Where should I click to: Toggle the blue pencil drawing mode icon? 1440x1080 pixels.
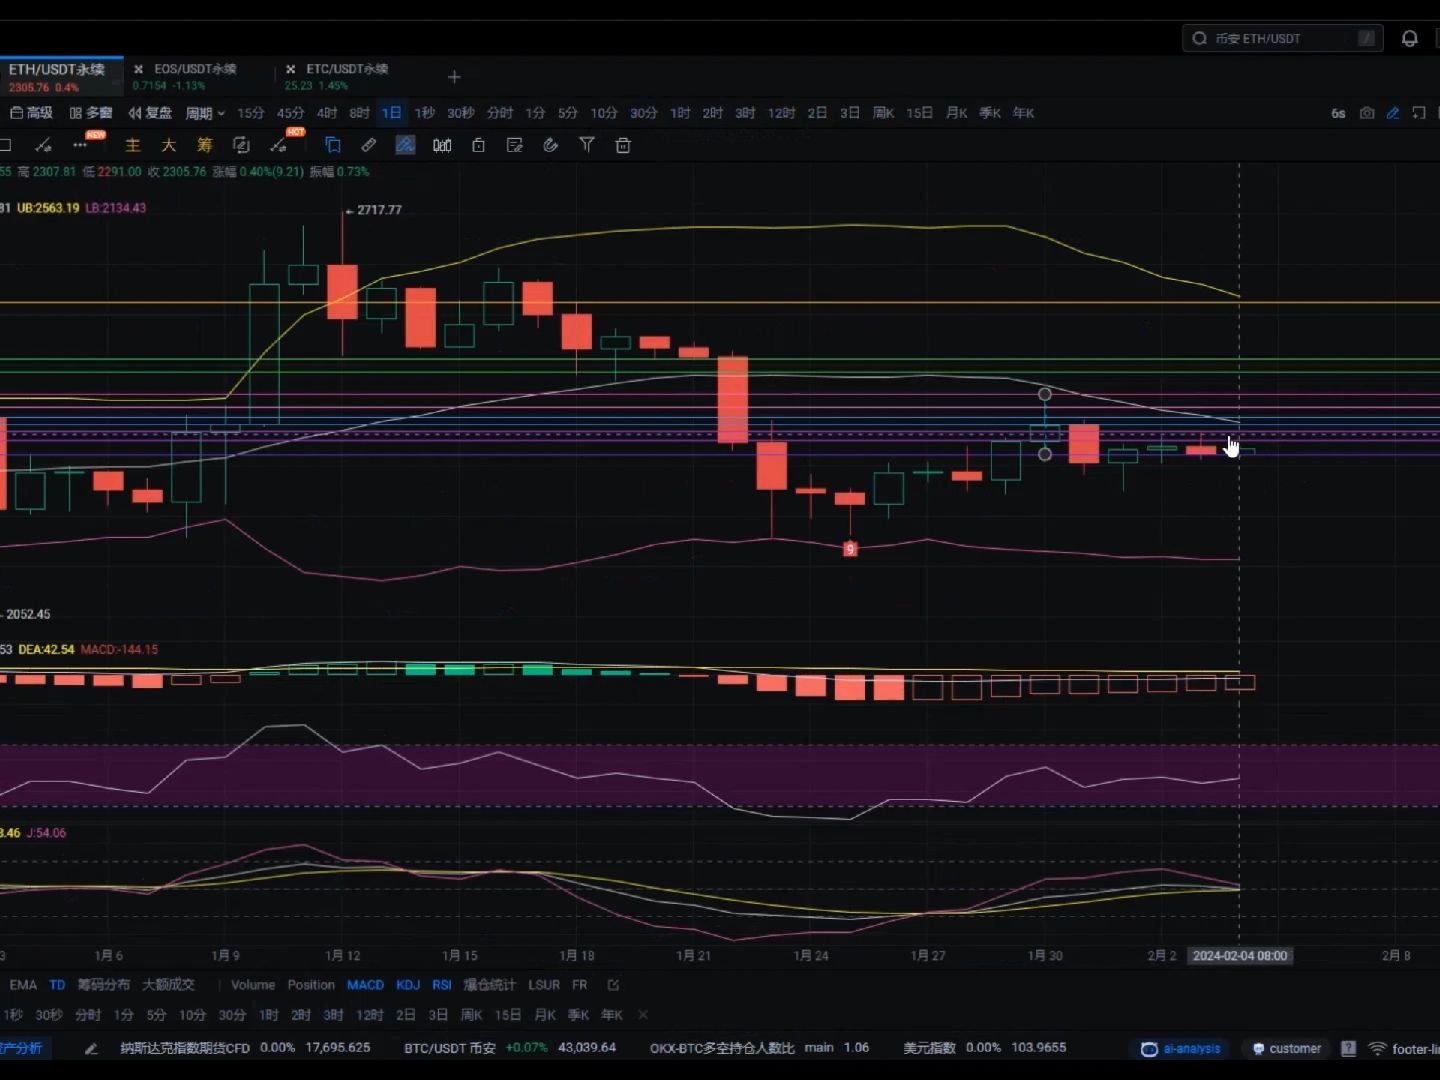(x=1392, y=113)
